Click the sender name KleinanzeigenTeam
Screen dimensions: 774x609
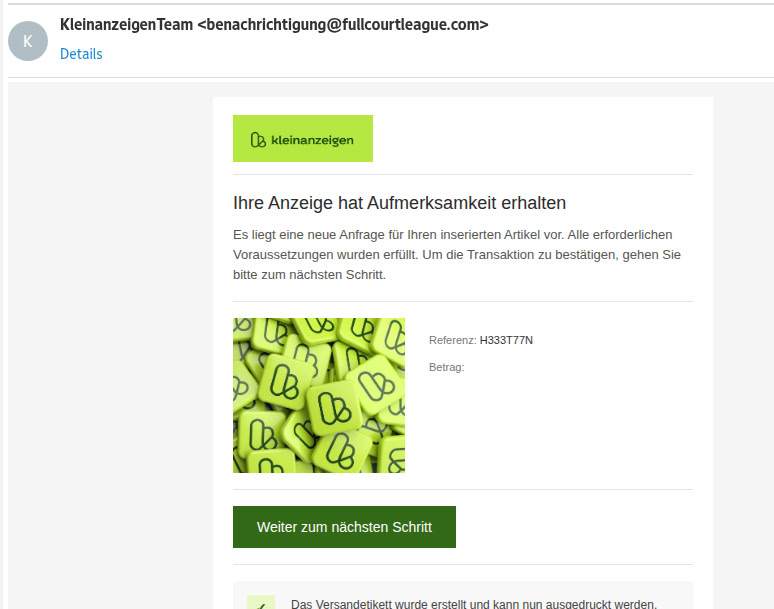126,24
